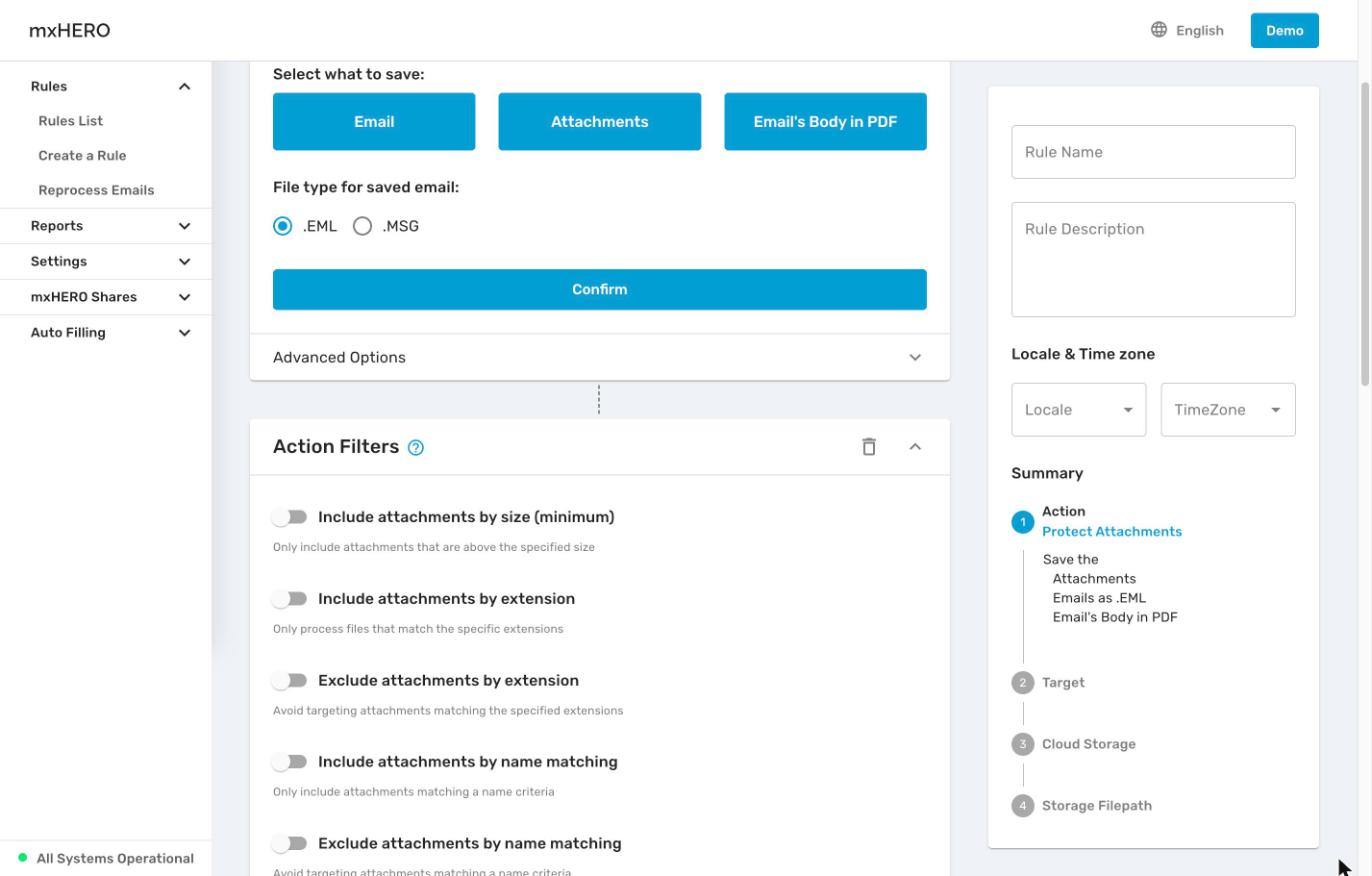Expand Advanced Options chevron

point(915,358)
